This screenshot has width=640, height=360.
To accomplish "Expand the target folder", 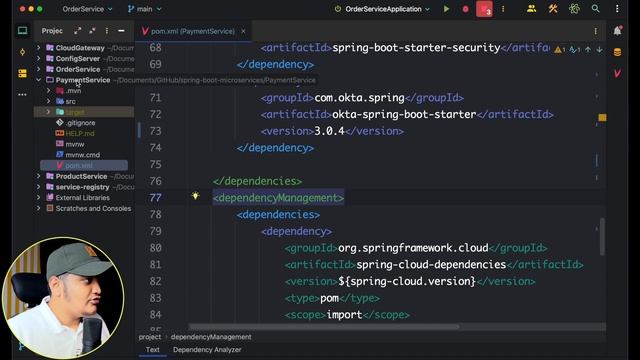I will coord(49,111).
